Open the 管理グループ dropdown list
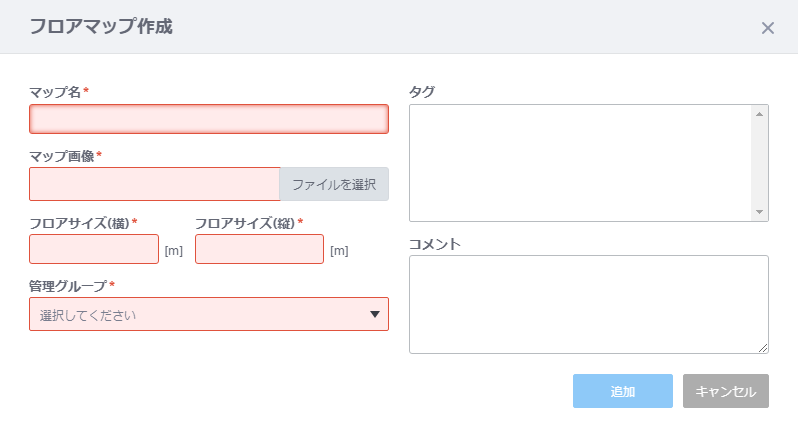The height and width of the screenshot is (427, 798). pyautogui.click(x=209, y=314)
